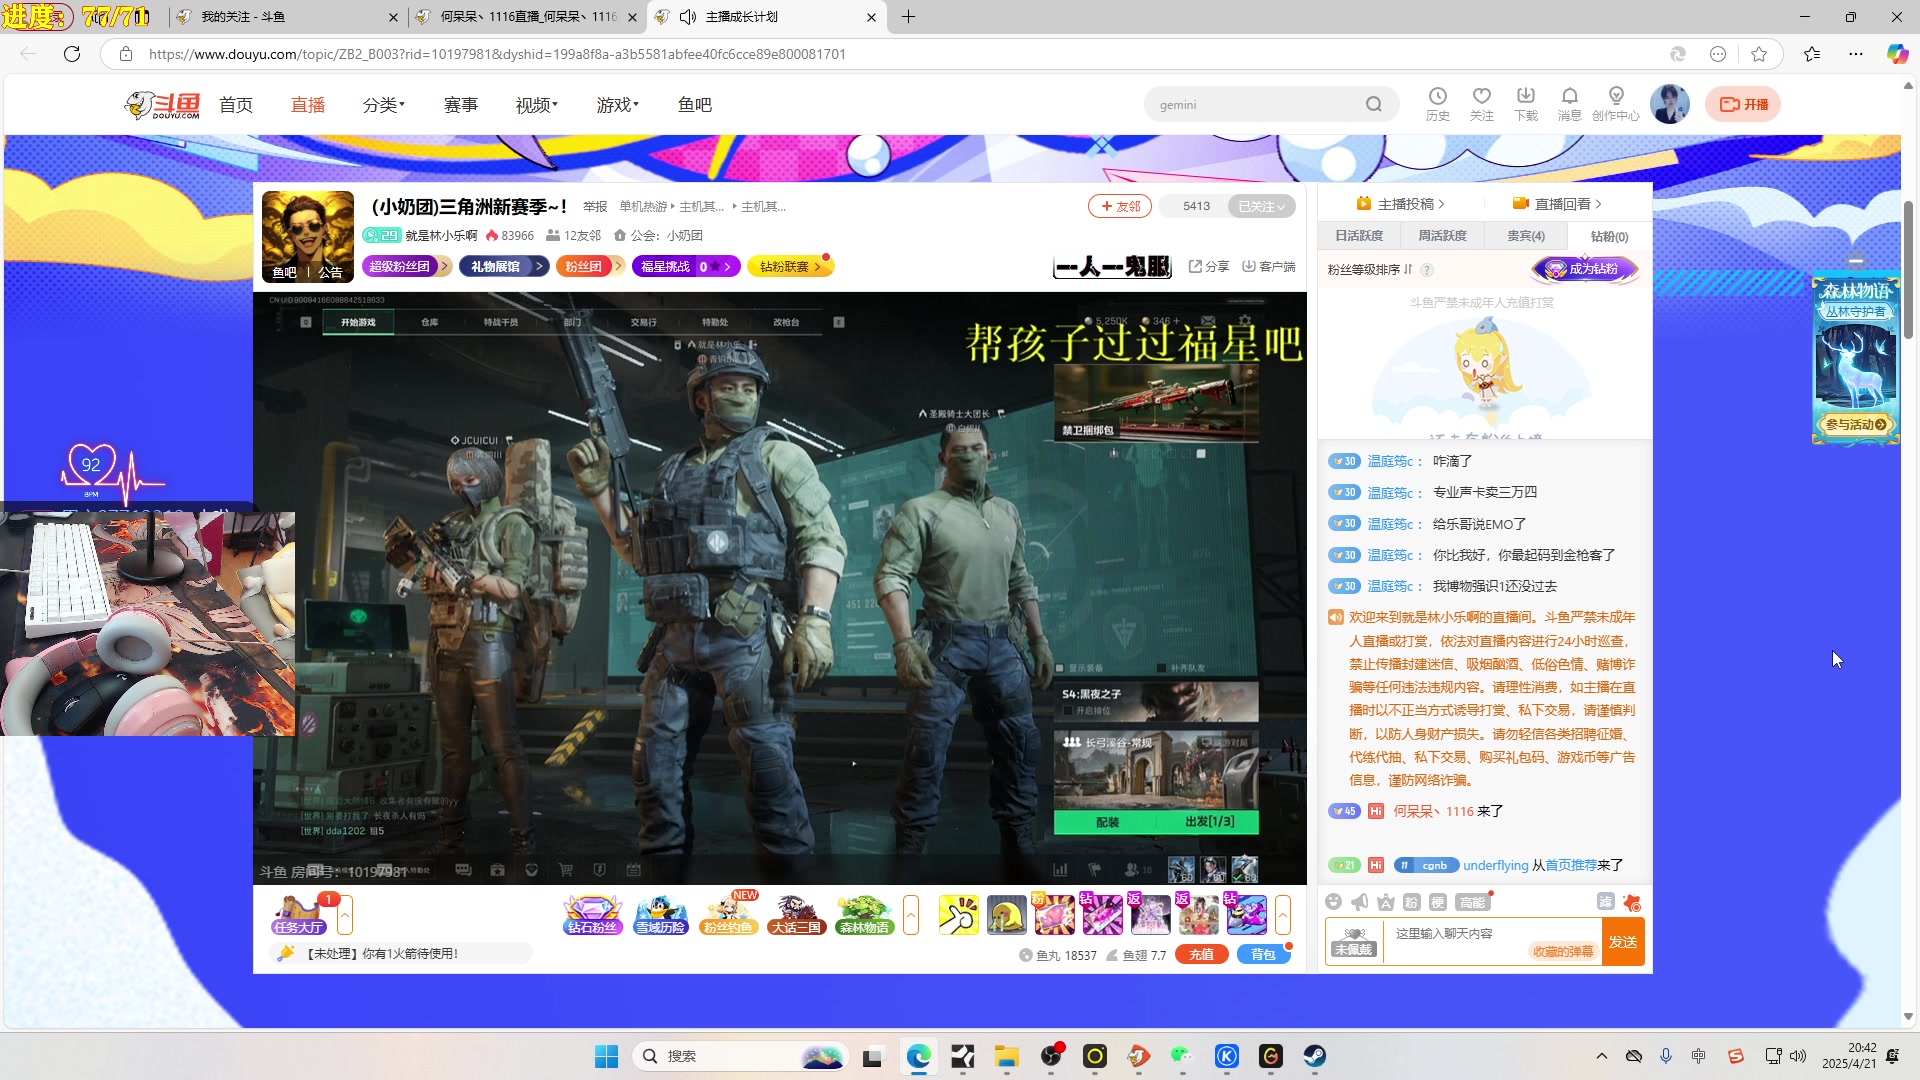Click the 高能 danmaku icon
The image size is (1920, 1080).
pyautogui.click(x=1473, y=903)
